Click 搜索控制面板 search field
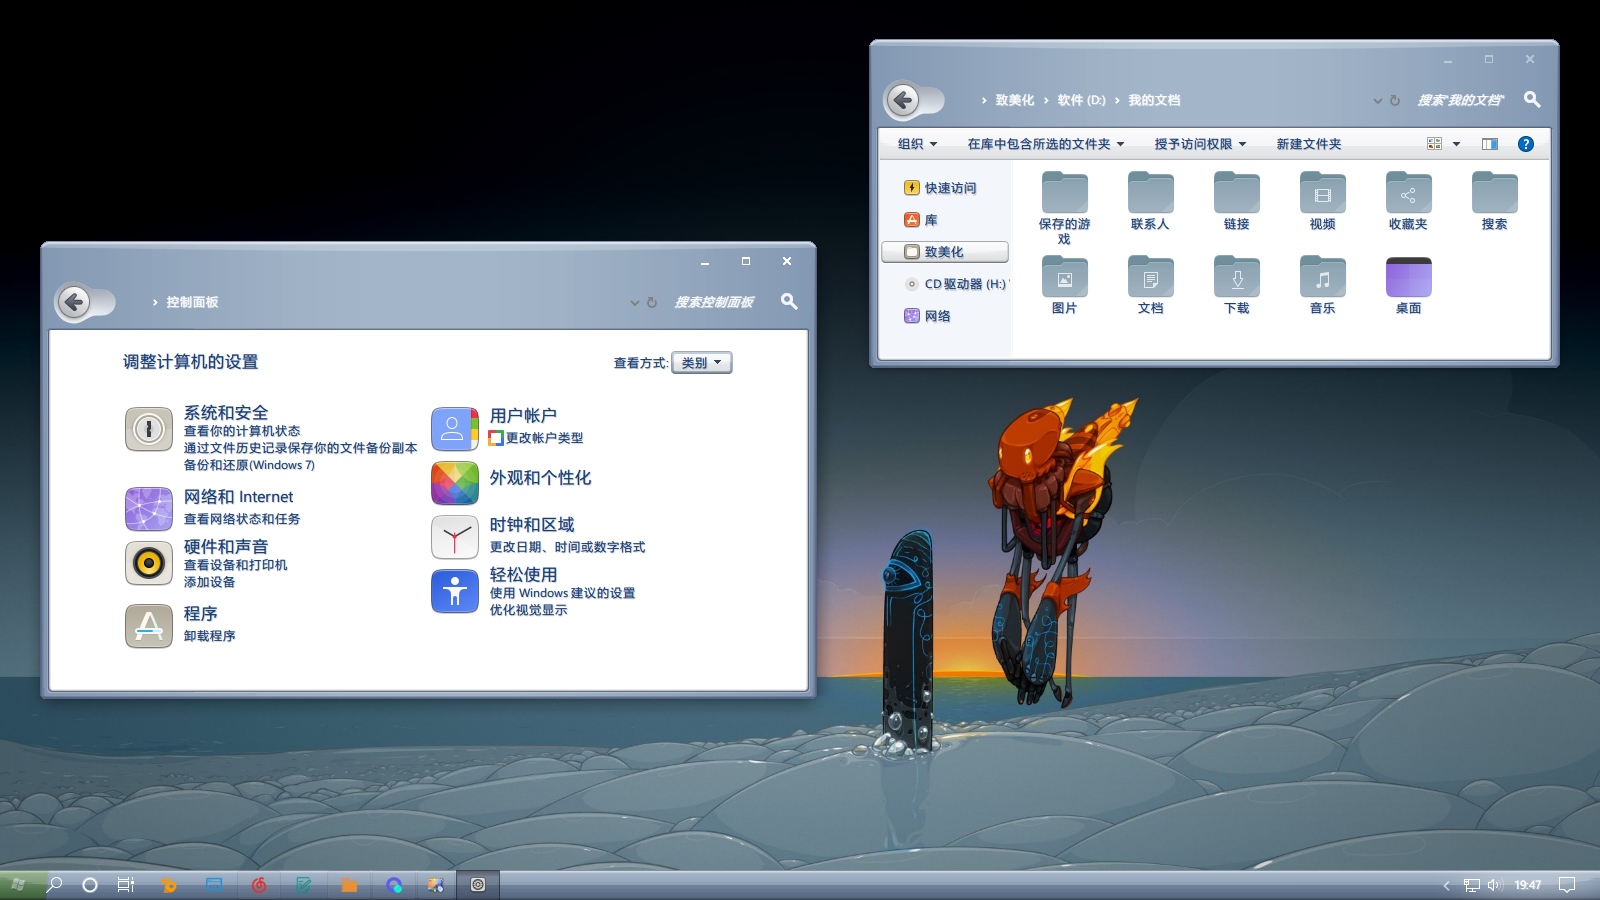The height and width of the screenshot is (900, 1600). pyautogui.click(x=714, y=302)
